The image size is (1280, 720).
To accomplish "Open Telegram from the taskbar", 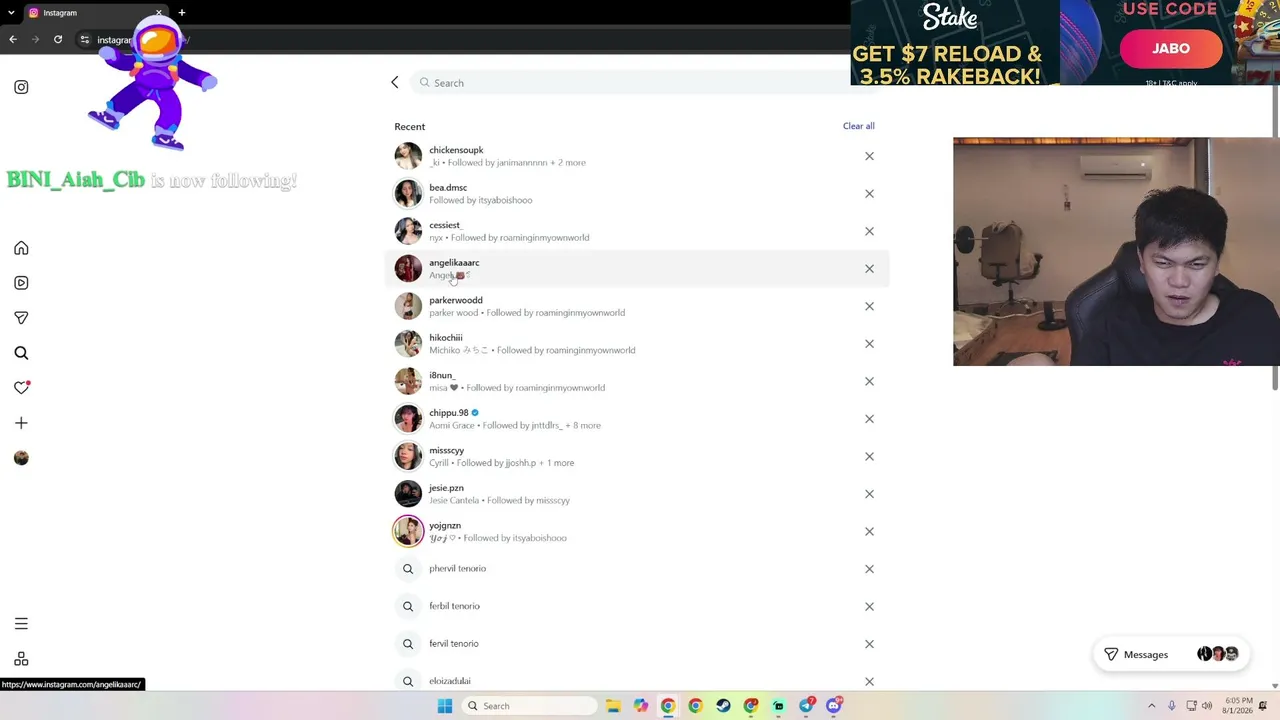I will point(806,706).
